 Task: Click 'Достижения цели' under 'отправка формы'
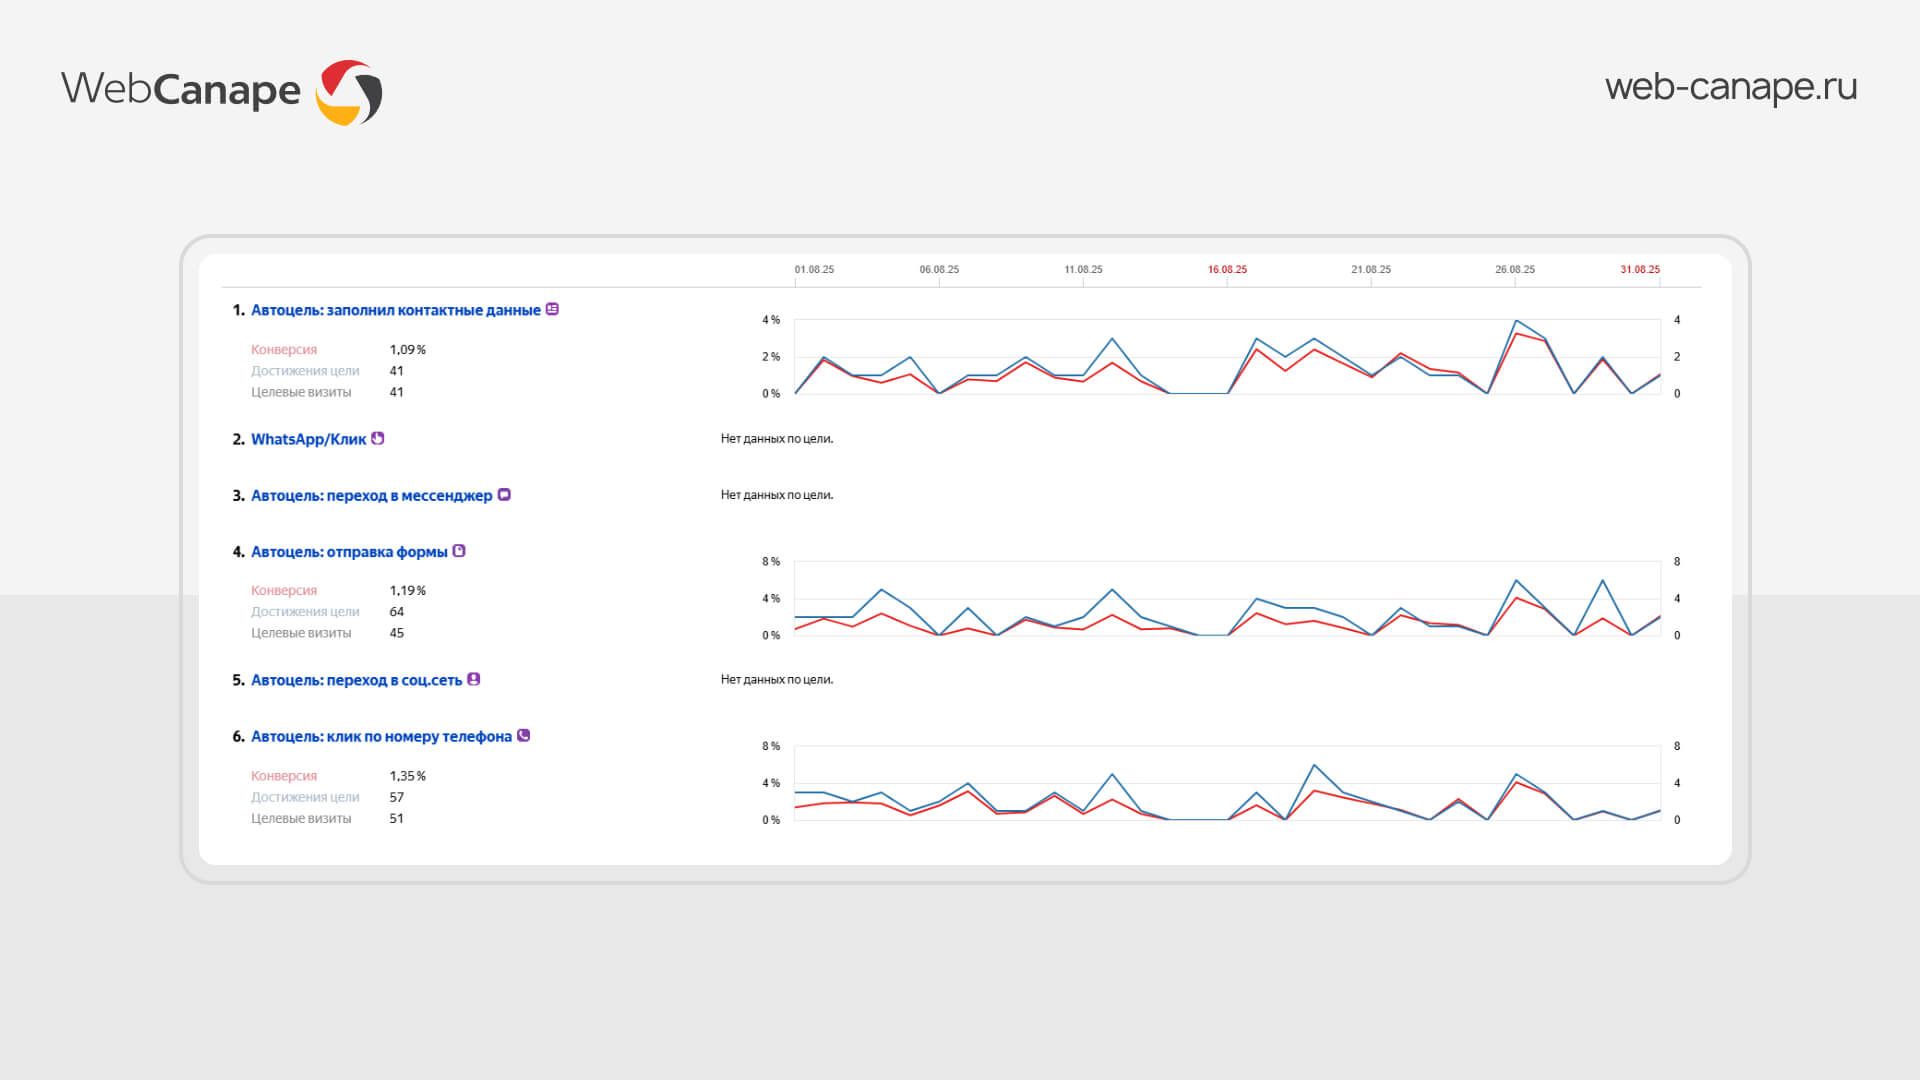tap(305, 612)
